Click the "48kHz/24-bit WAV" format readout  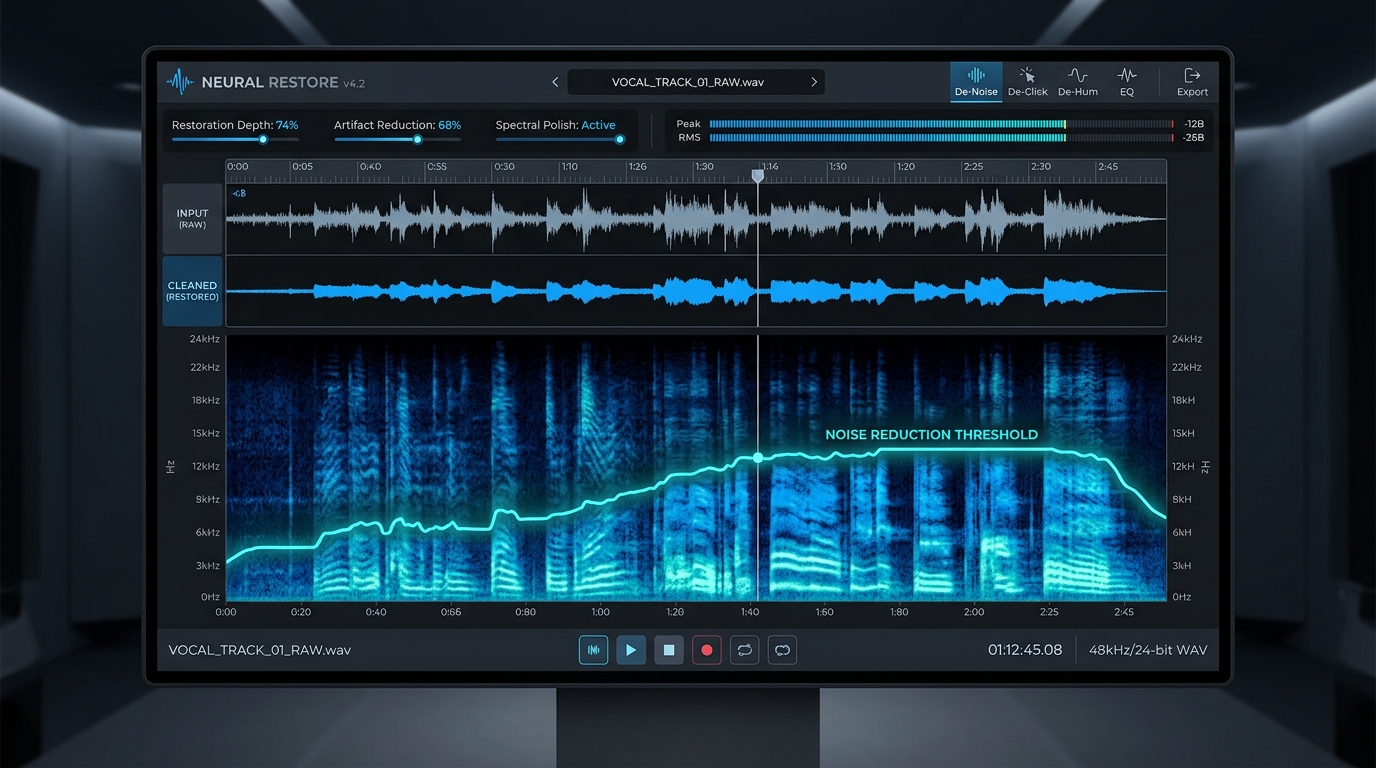[1148, 650]
